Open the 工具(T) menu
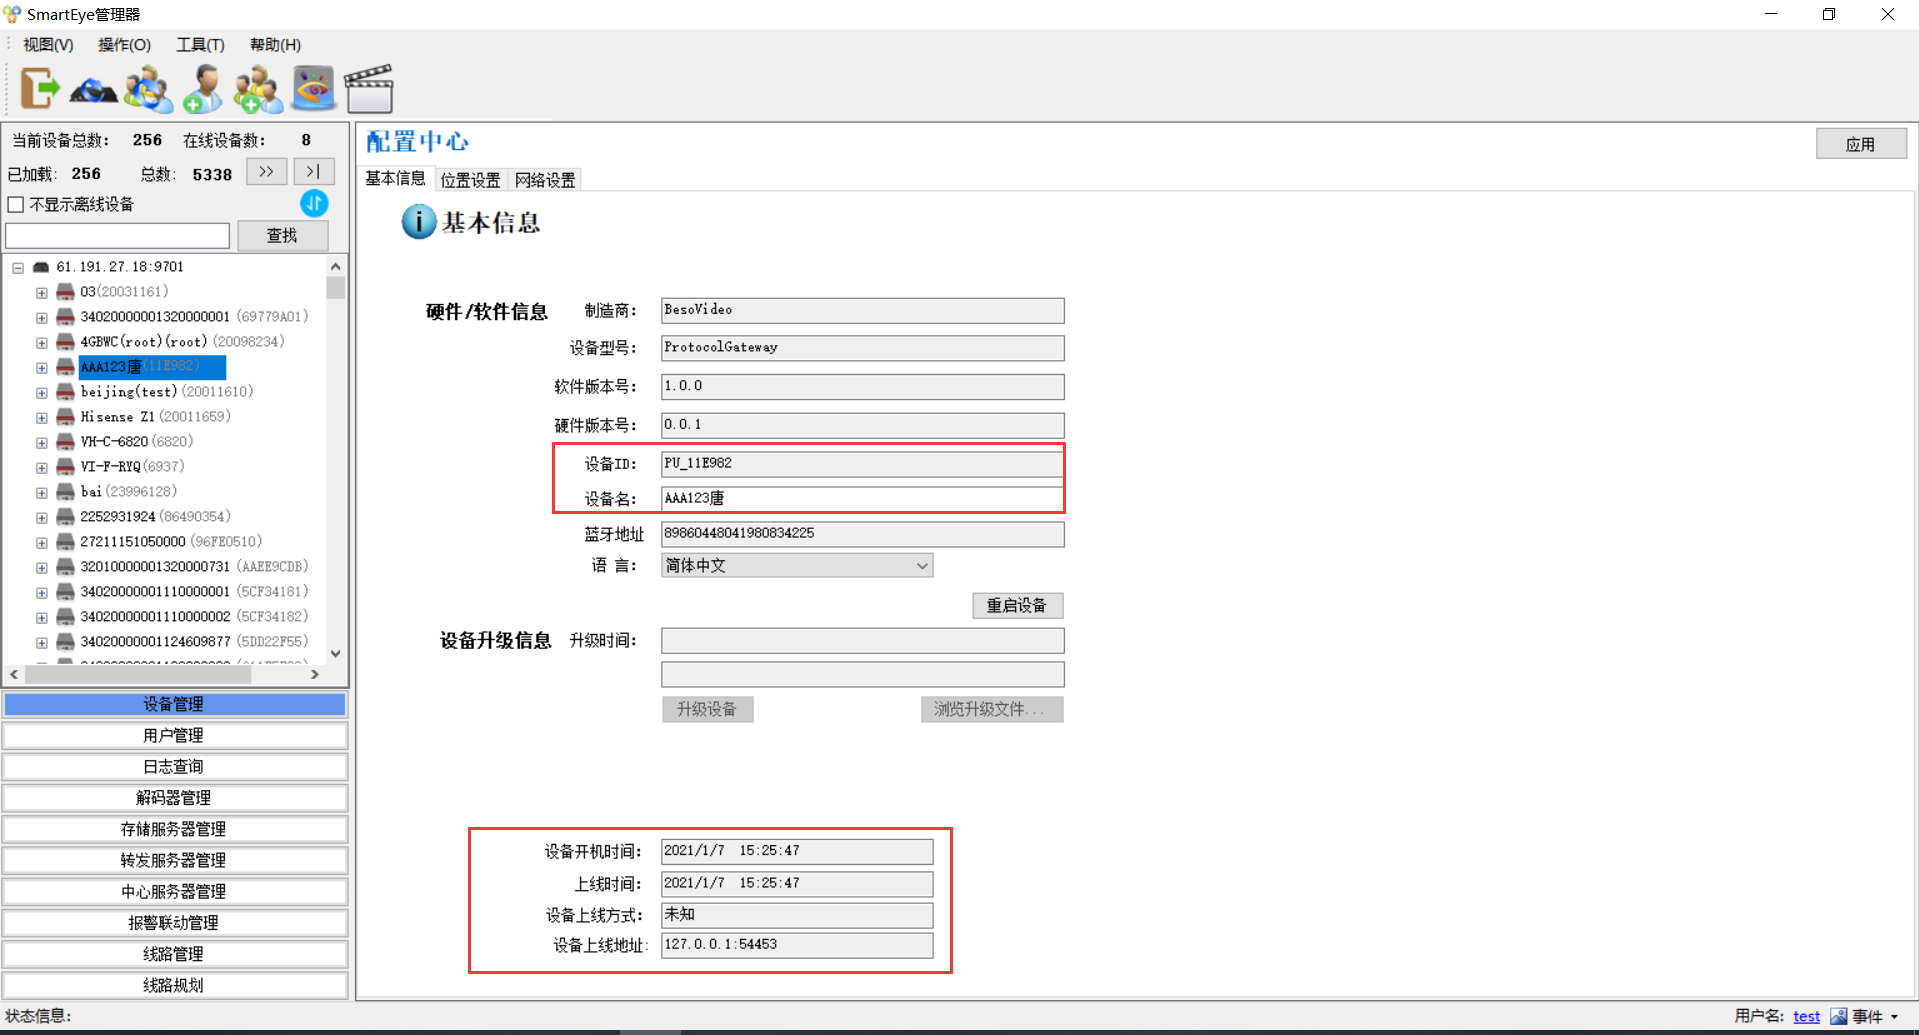This screenshot has height=1035, width=1919. [200, 45]
